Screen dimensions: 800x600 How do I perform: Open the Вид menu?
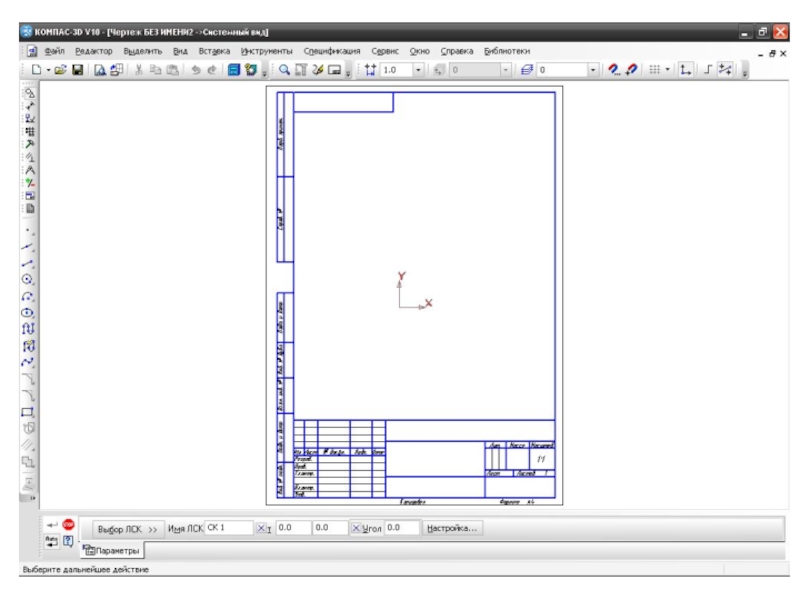coord(180,51)
